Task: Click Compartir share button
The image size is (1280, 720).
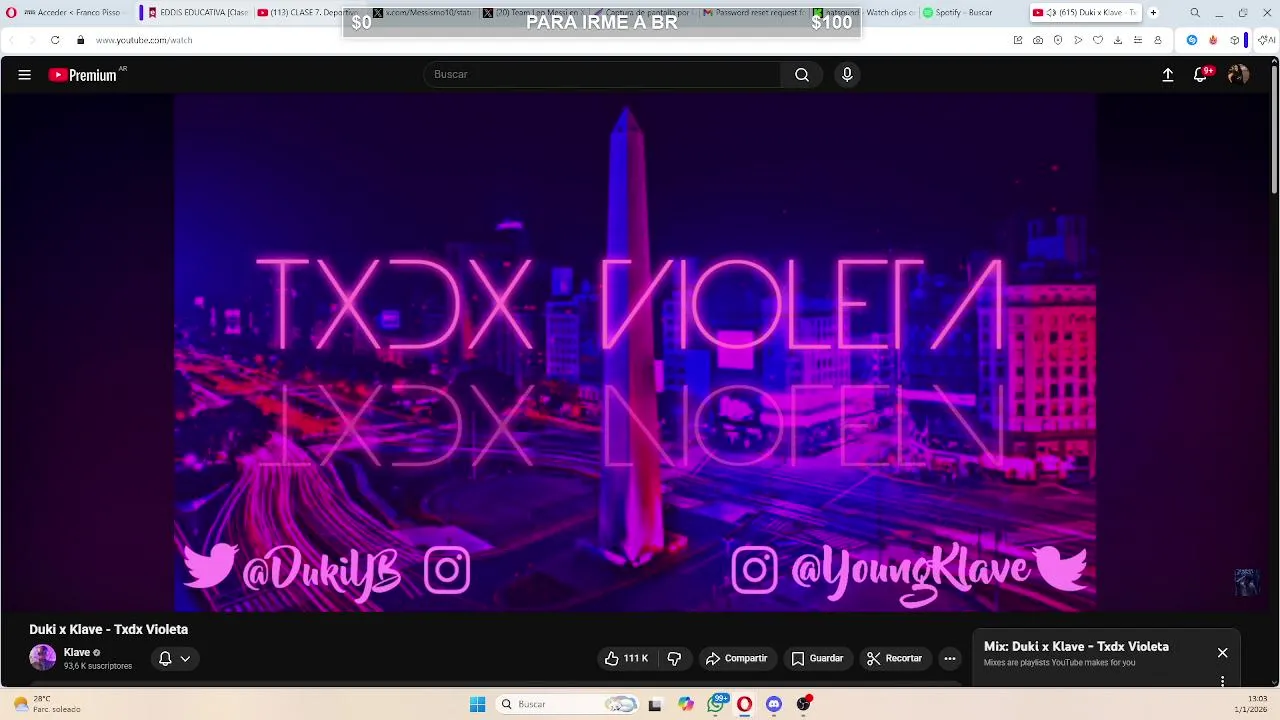Action: [x=736, y=658]
